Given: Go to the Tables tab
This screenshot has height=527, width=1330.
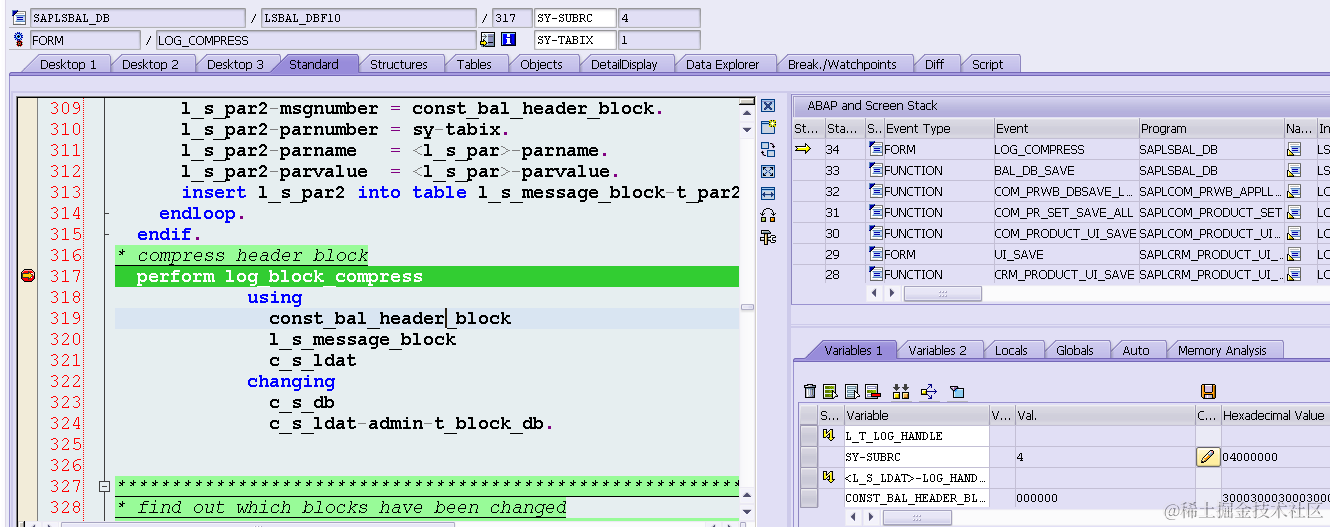Looking at the screenshot, I should pyautogui.click(x=474, y=64).
